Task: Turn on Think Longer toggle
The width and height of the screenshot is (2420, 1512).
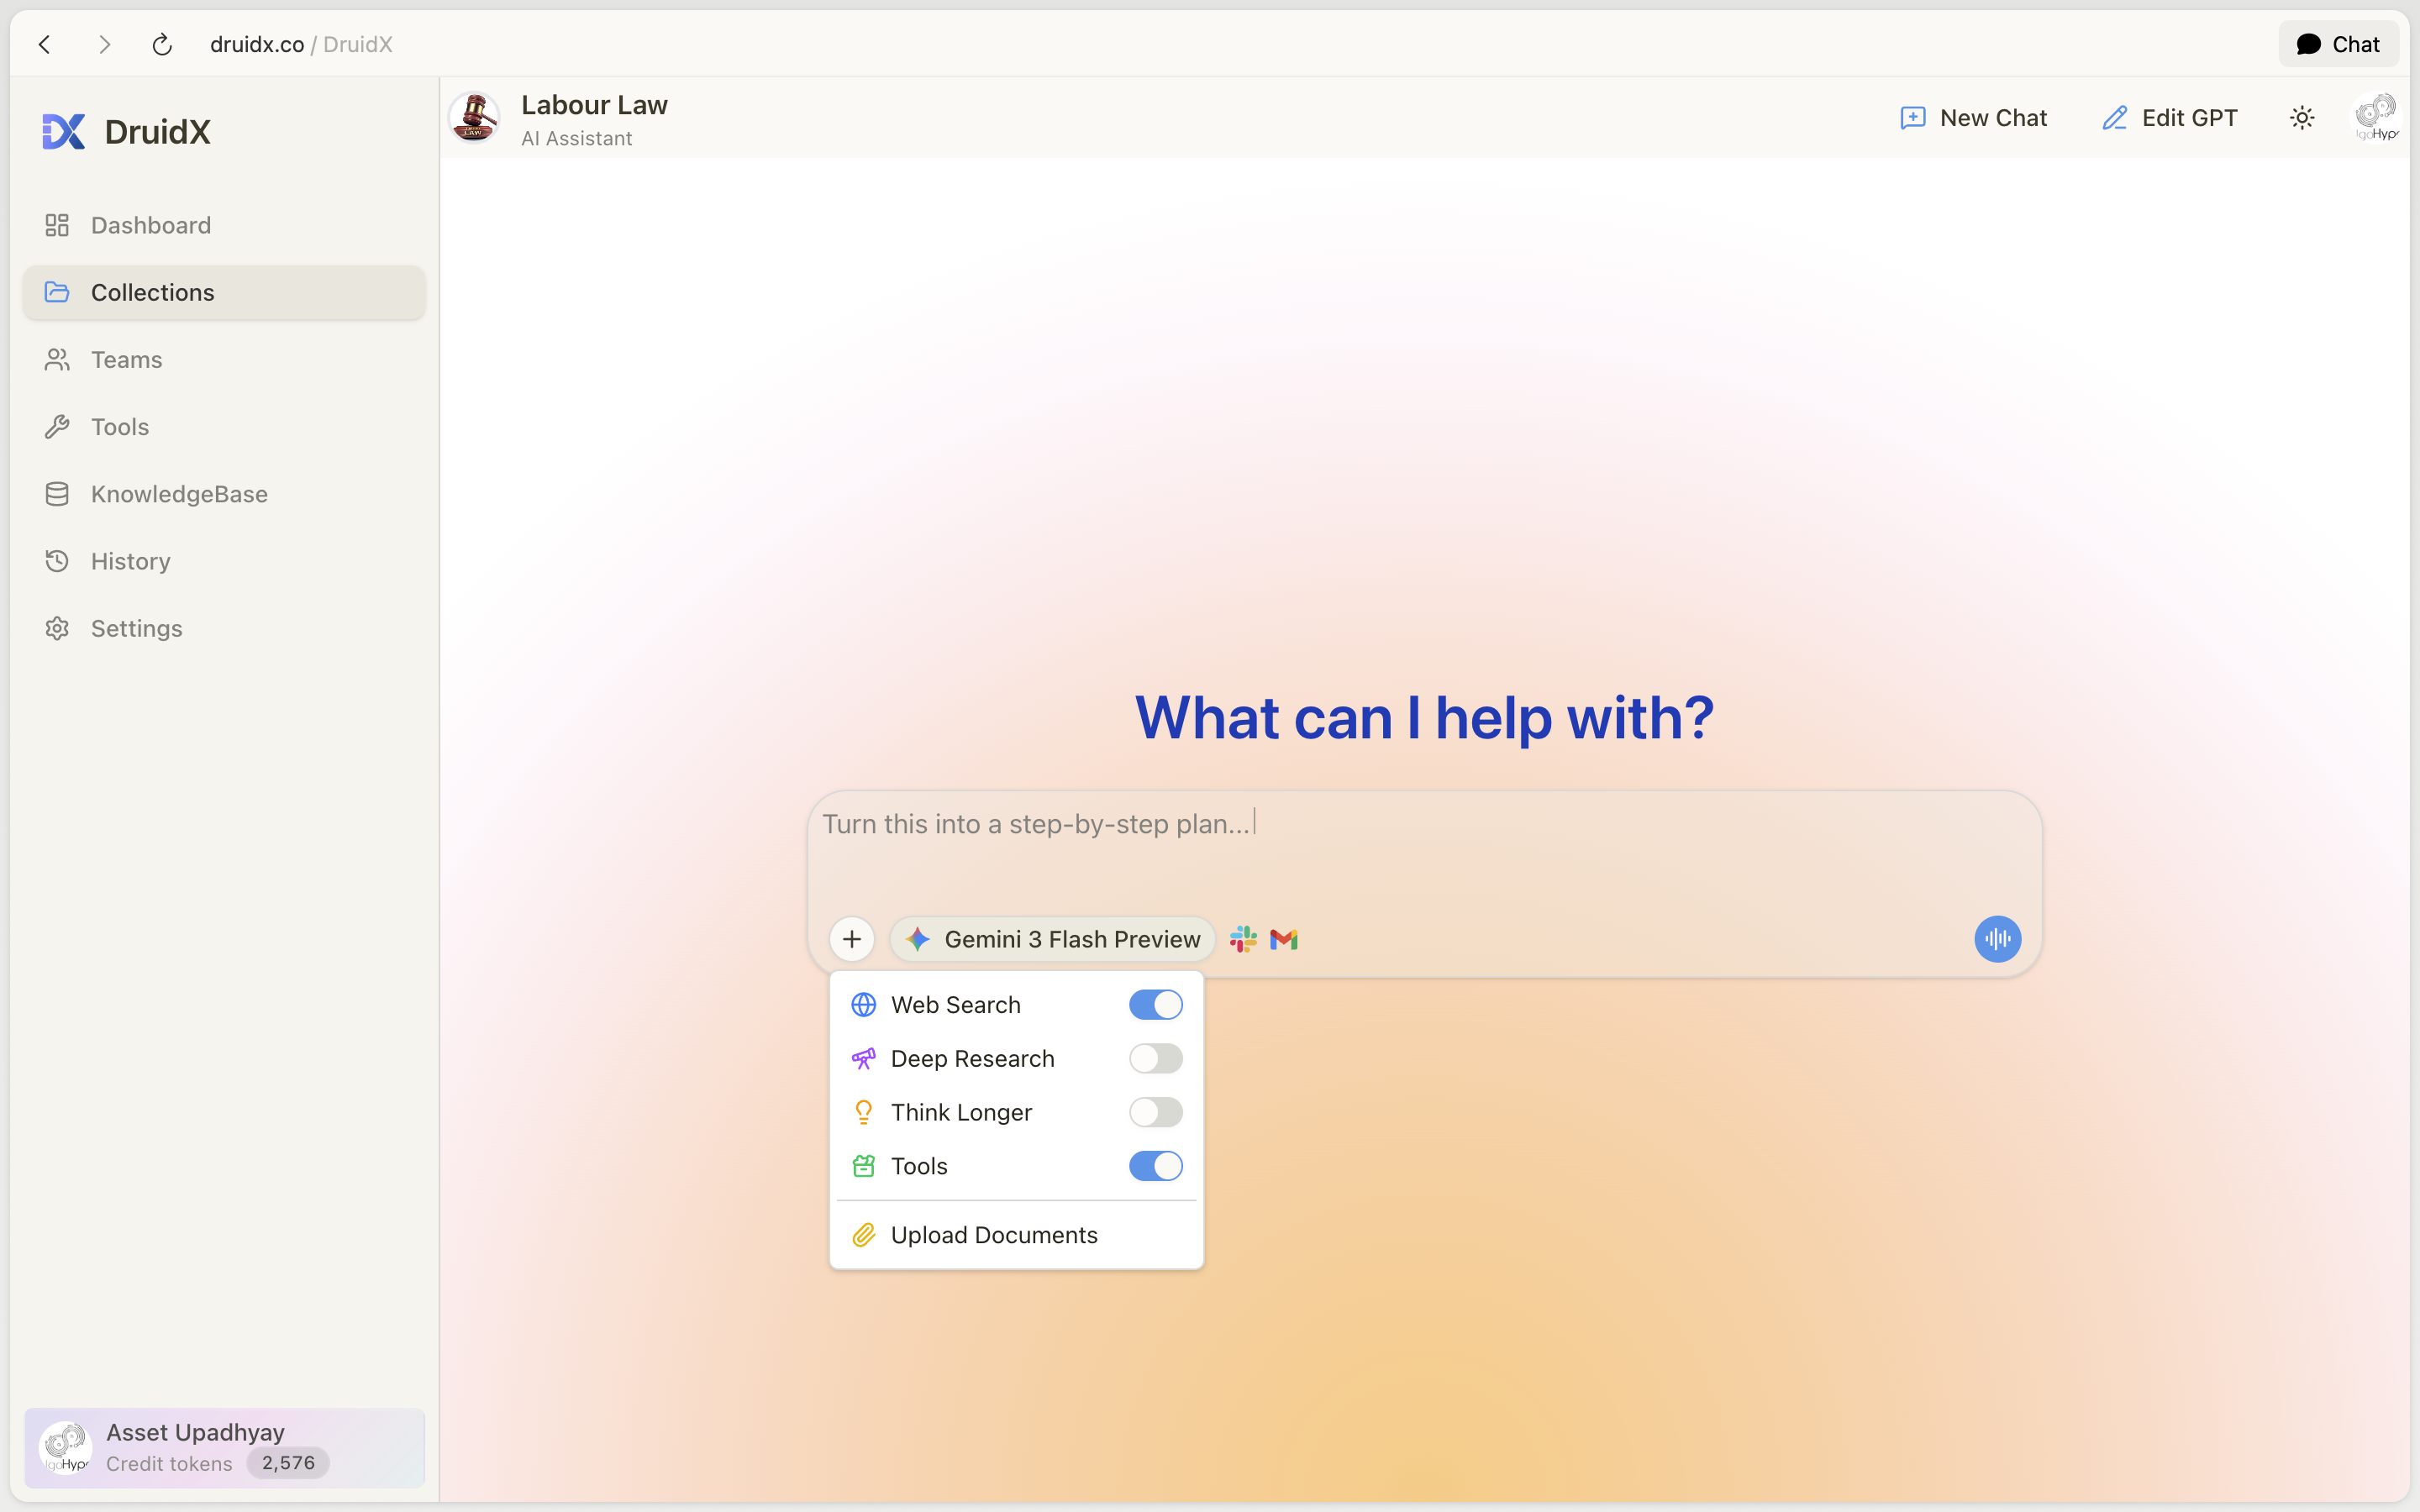Action: 1155,1112
